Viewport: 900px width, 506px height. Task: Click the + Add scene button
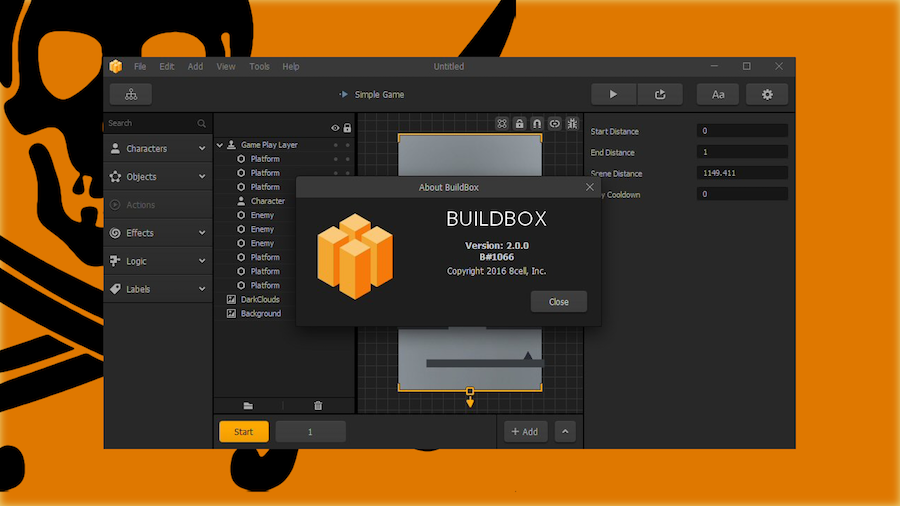[525, 431]
